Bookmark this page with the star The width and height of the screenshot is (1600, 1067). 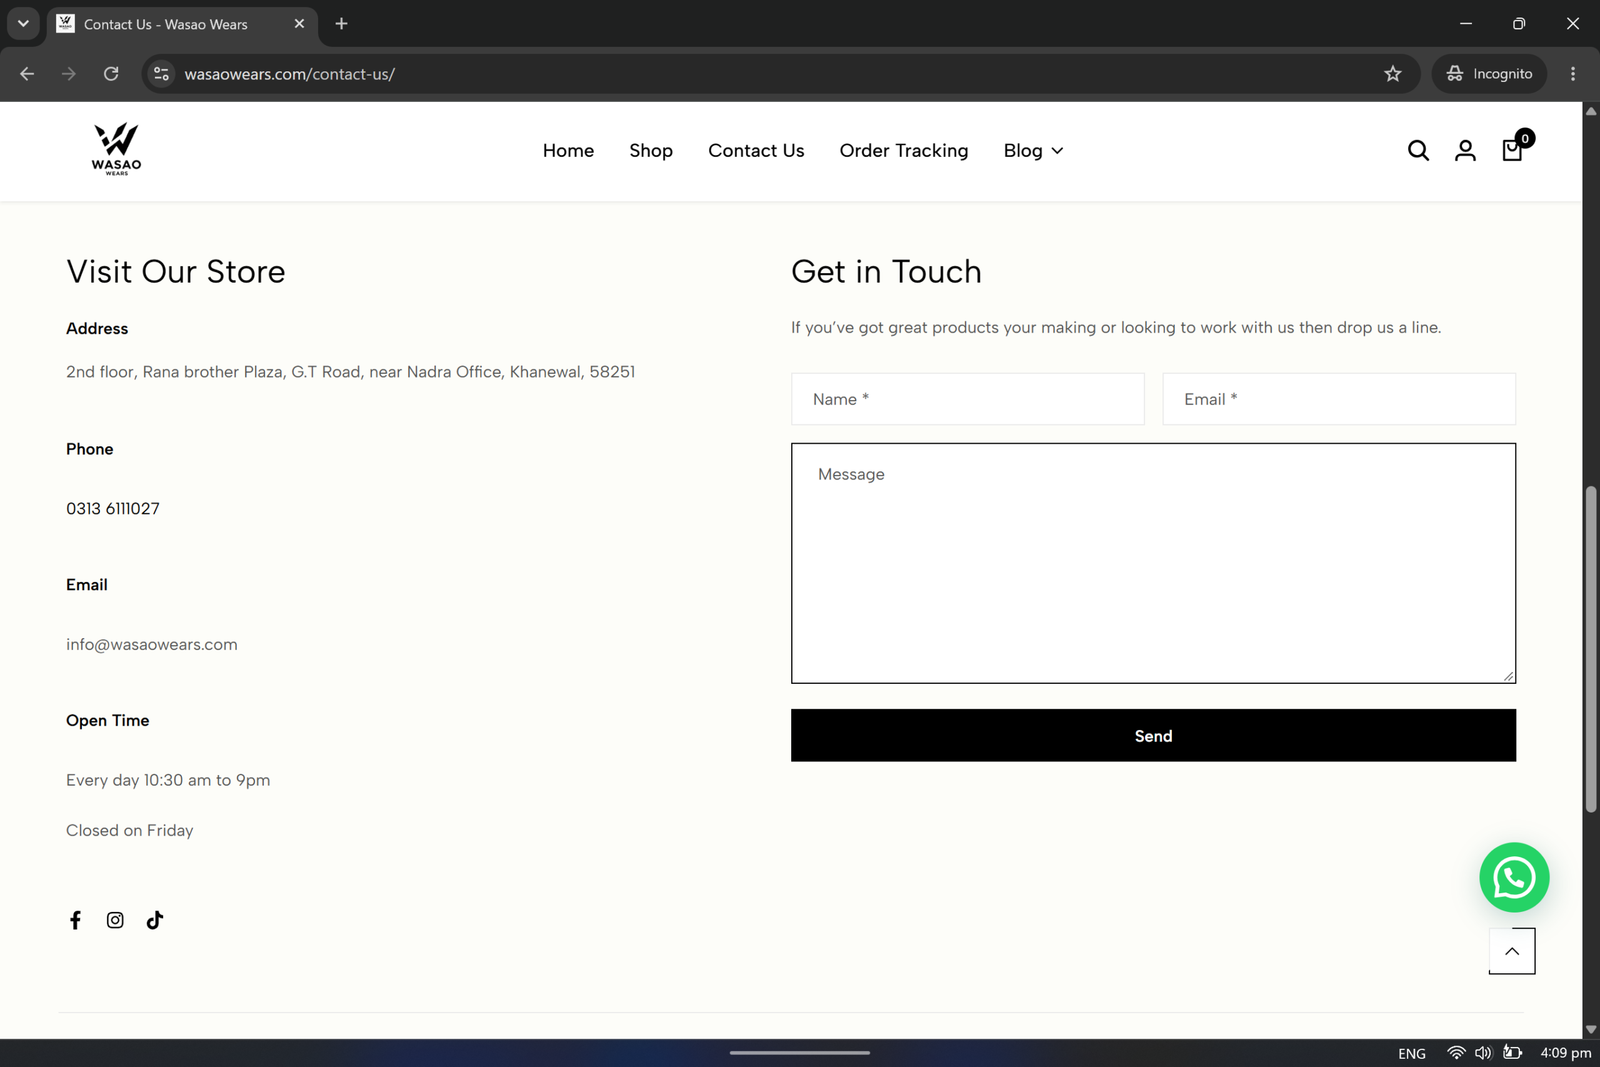click(1393, 74)
